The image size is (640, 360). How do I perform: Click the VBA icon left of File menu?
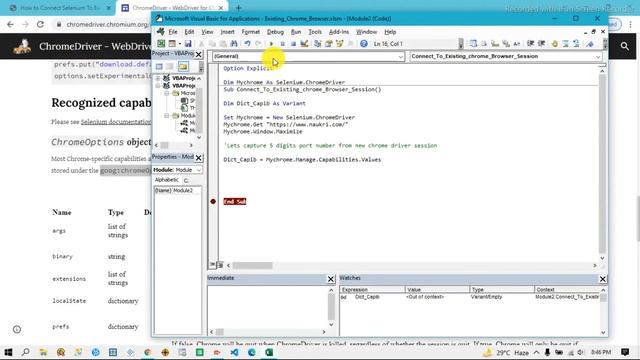[x=161, y=31]
